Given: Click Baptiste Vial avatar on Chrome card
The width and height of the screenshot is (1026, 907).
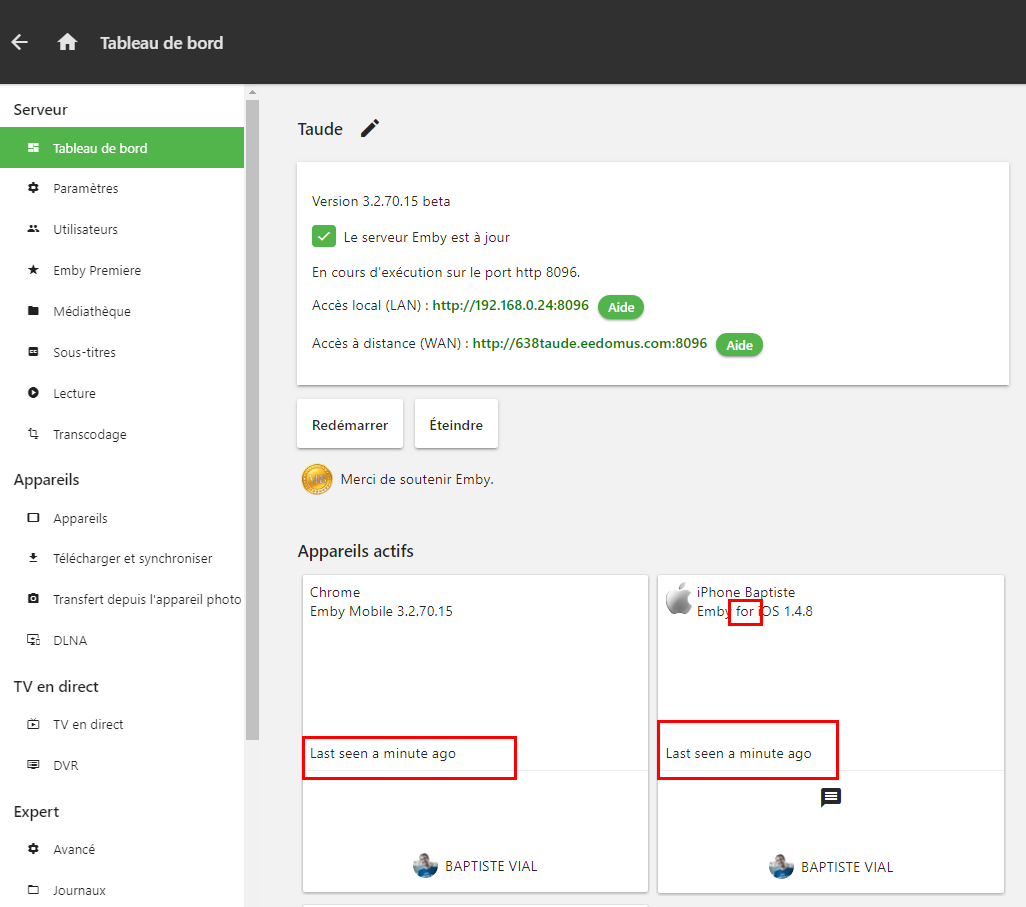Looking at the screenshot, I should coord(425,865).
